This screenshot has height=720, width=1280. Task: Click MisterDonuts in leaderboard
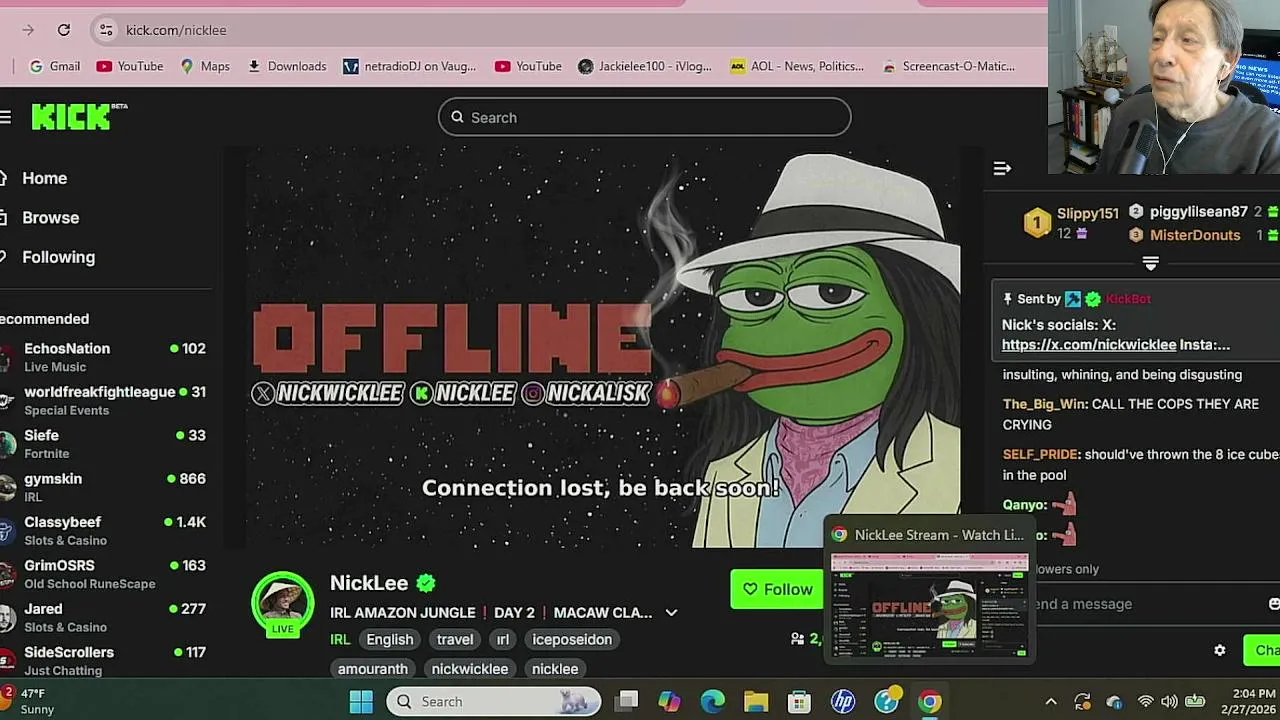point(1195,235)
